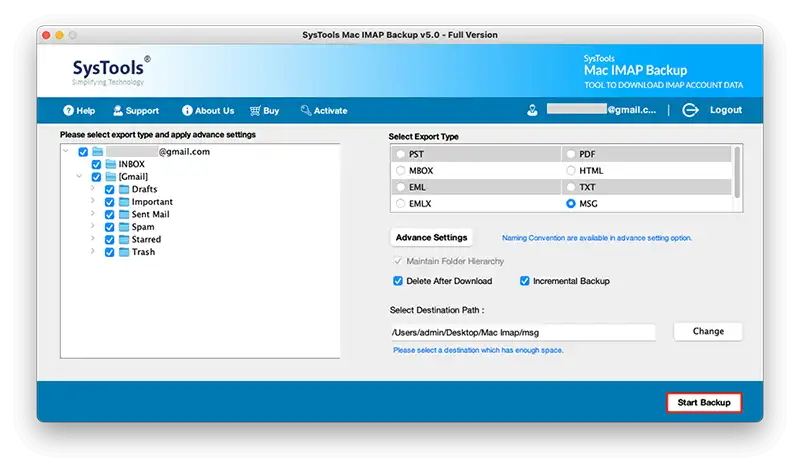Image resolution: width=800 pixels, height=470 pixels.
Task: Click the Starred folder icon
Action: 124,239
